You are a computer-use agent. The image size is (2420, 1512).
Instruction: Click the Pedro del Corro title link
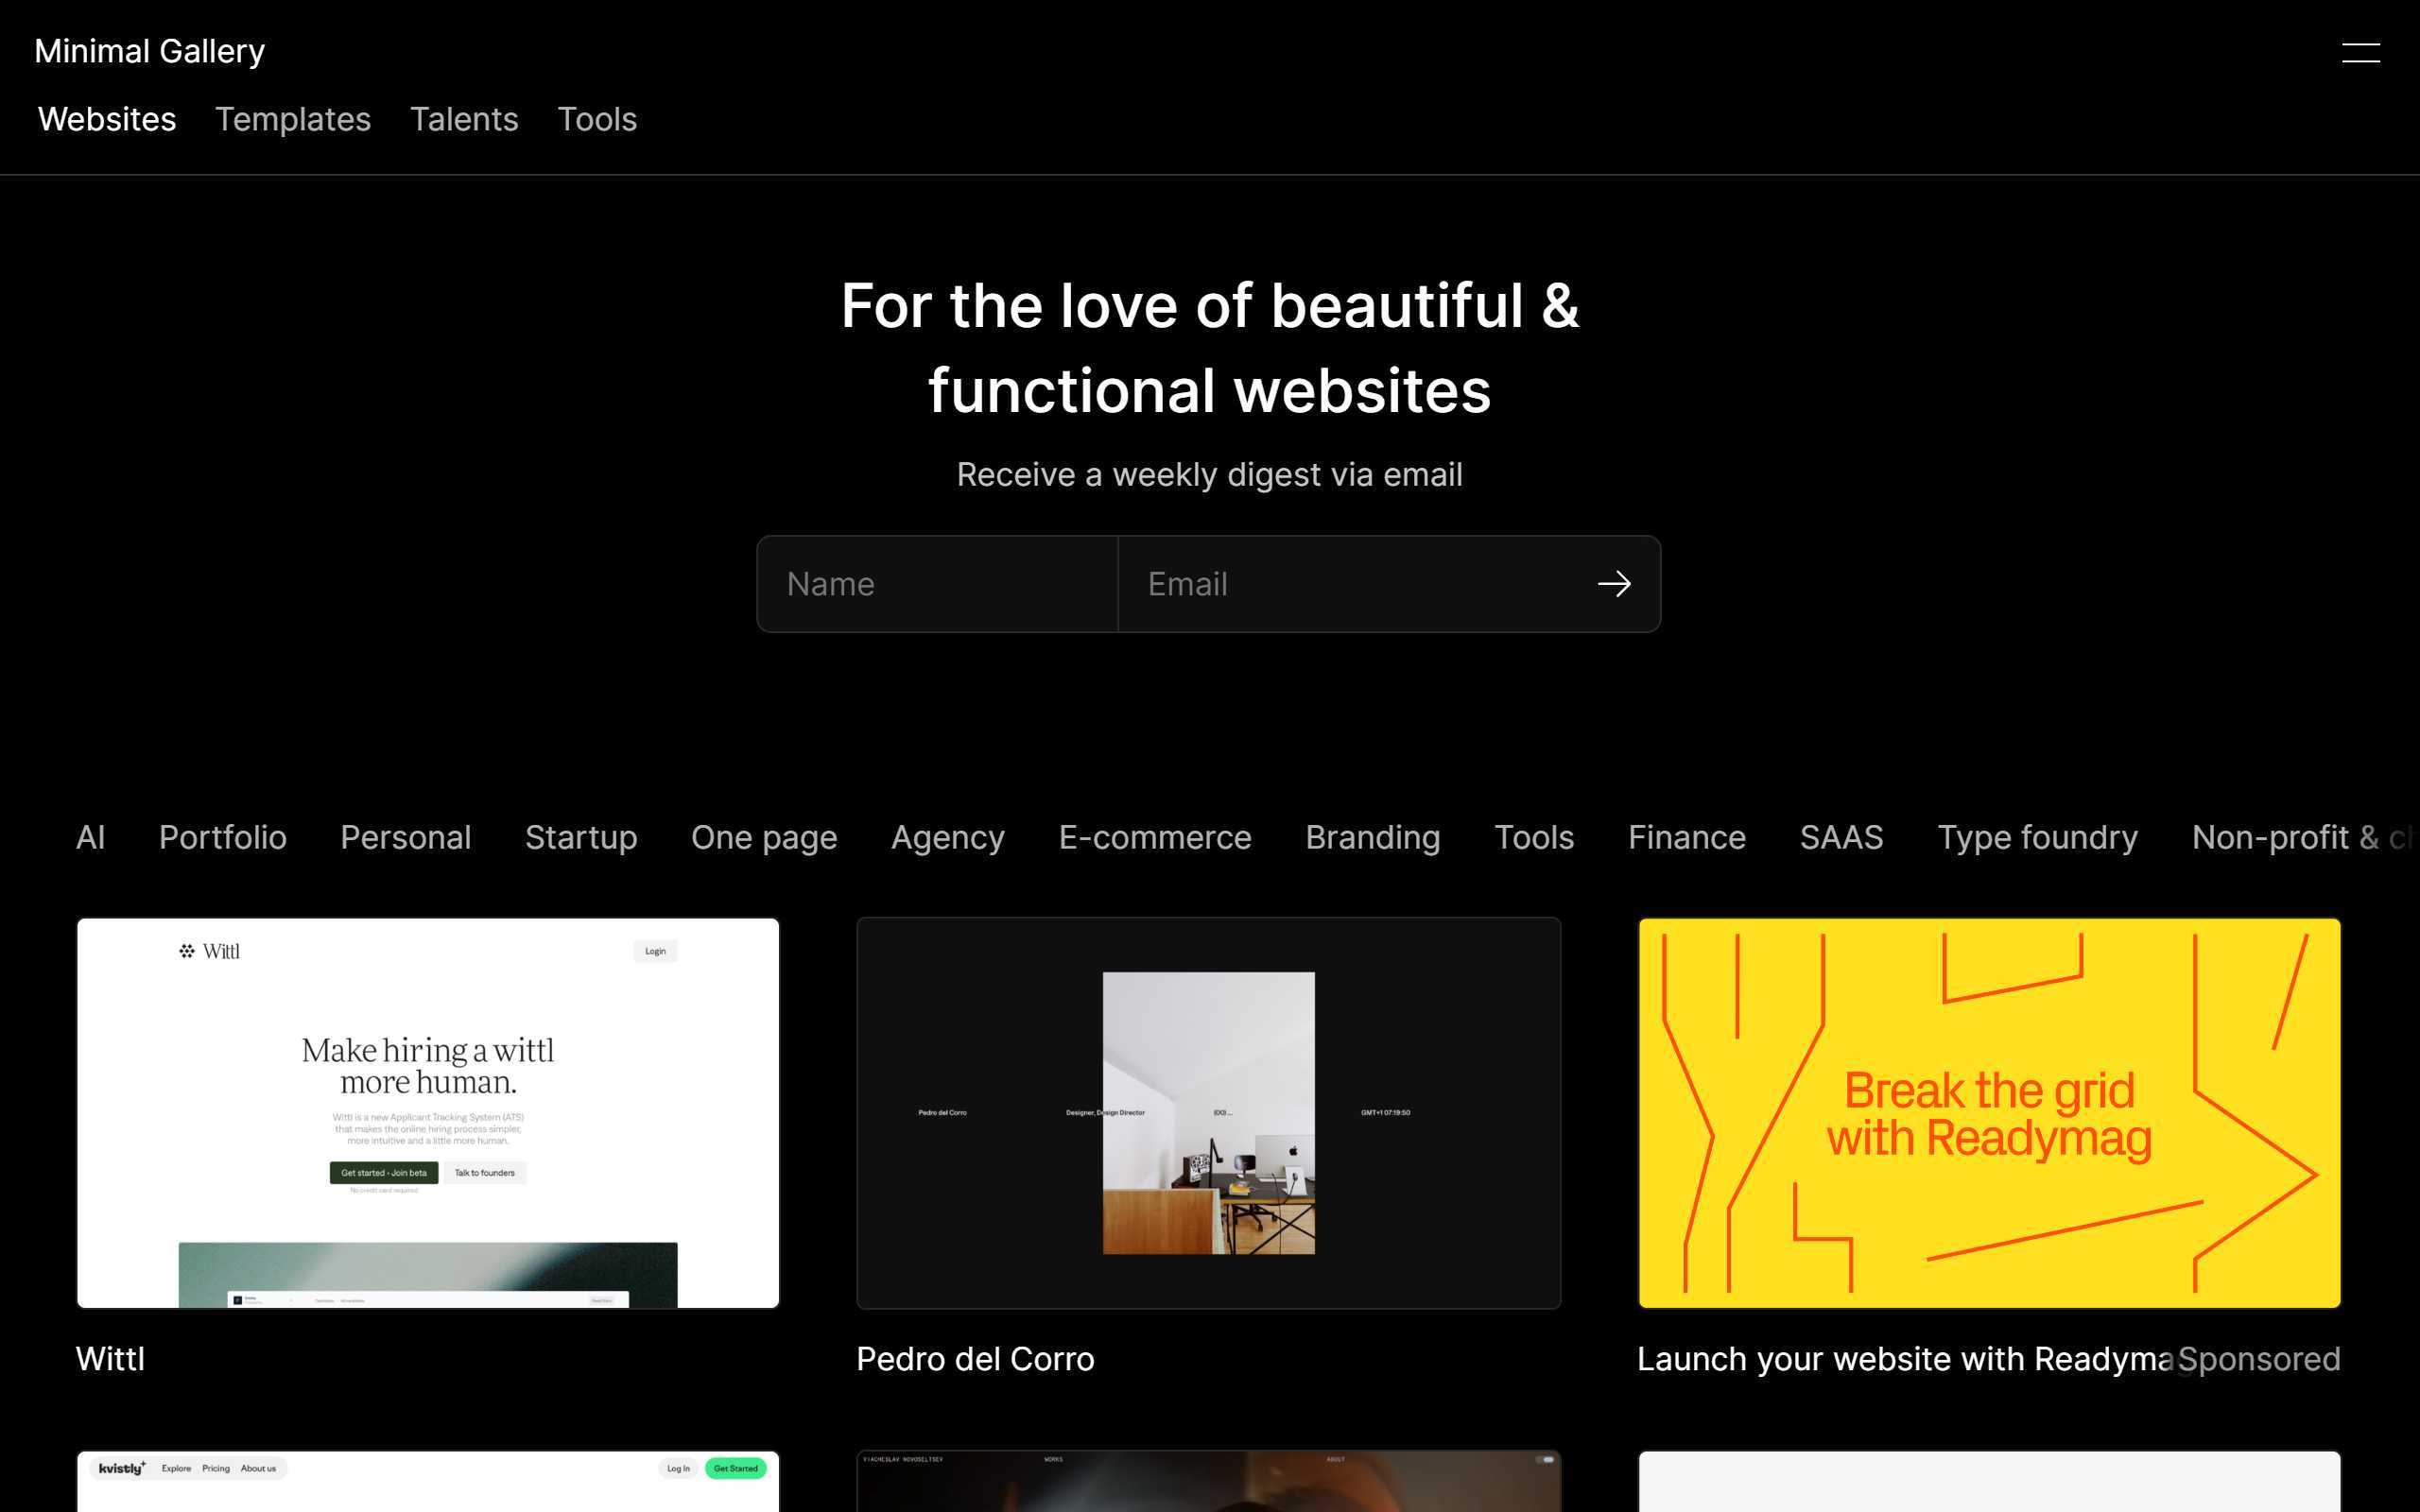[975, 1359]
